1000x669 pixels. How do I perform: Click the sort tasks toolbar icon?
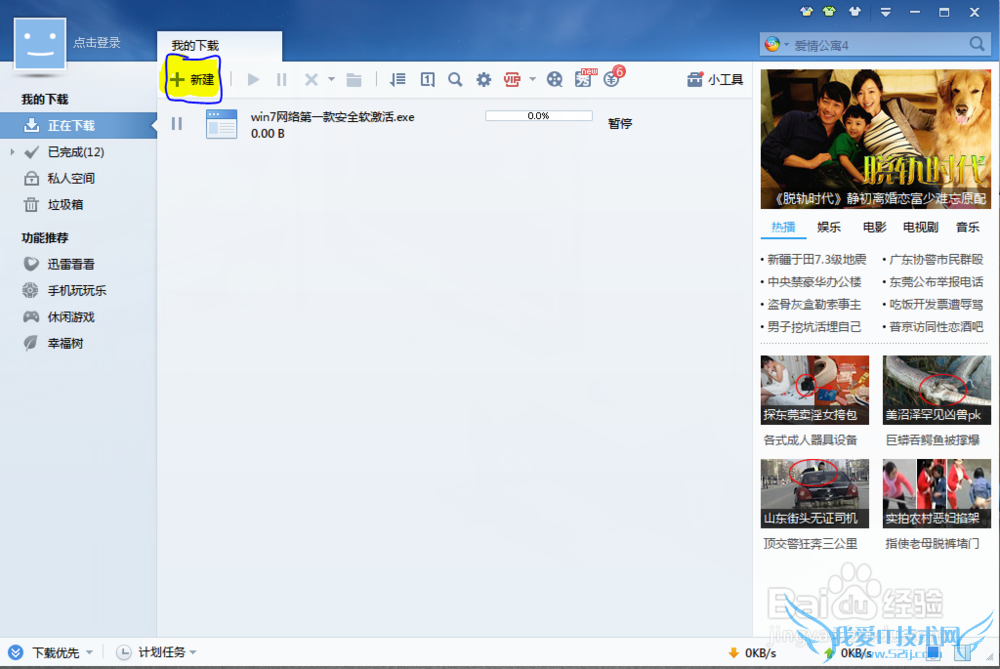pyautogui.click(x=398, y=80)
